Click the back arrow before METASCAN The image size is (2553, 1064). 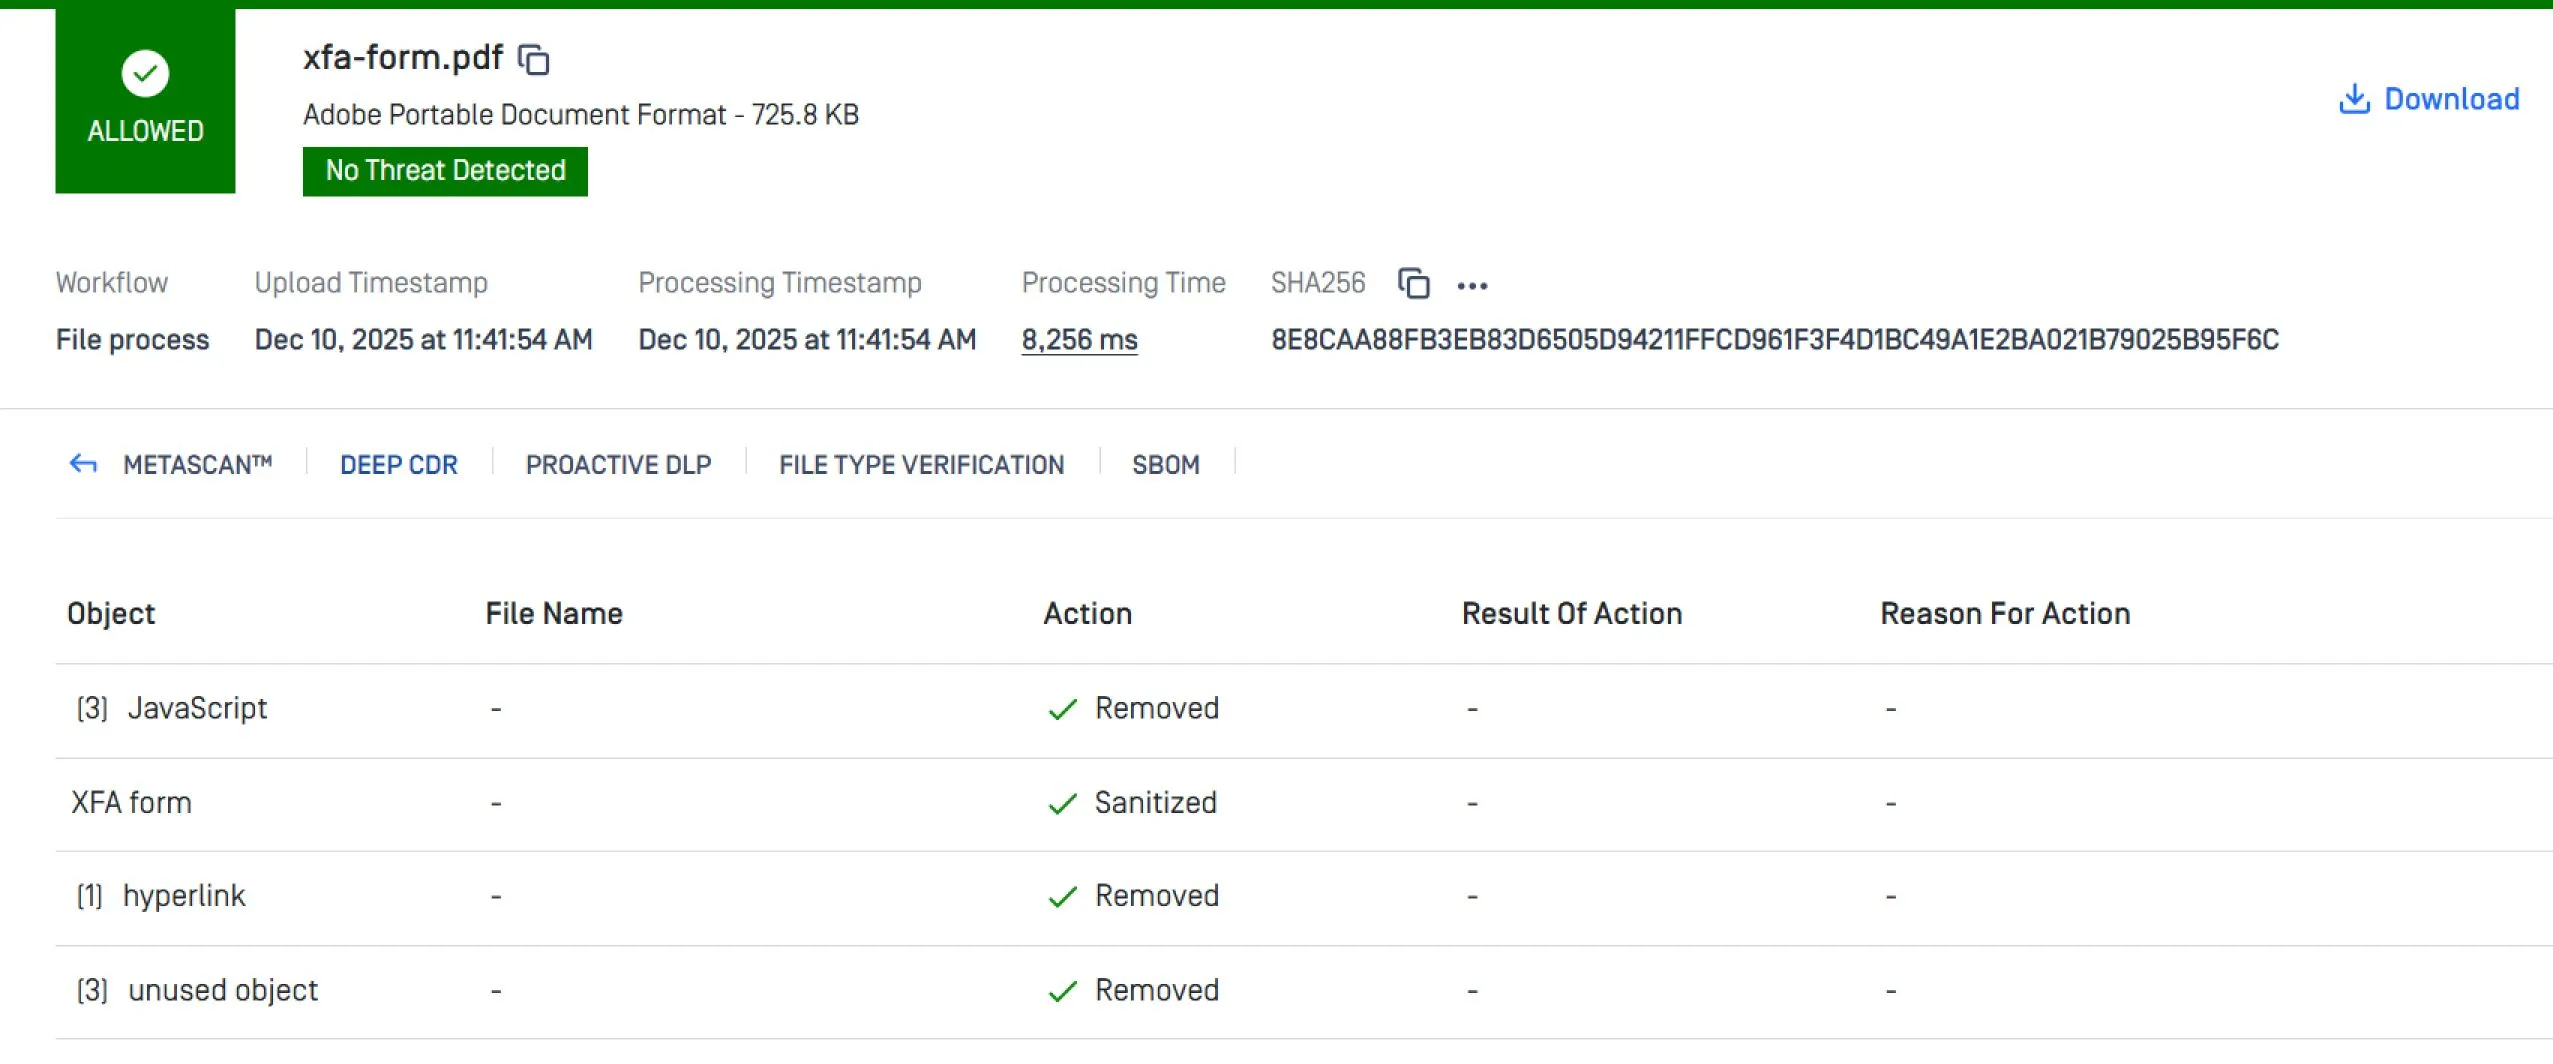(83, 464)
